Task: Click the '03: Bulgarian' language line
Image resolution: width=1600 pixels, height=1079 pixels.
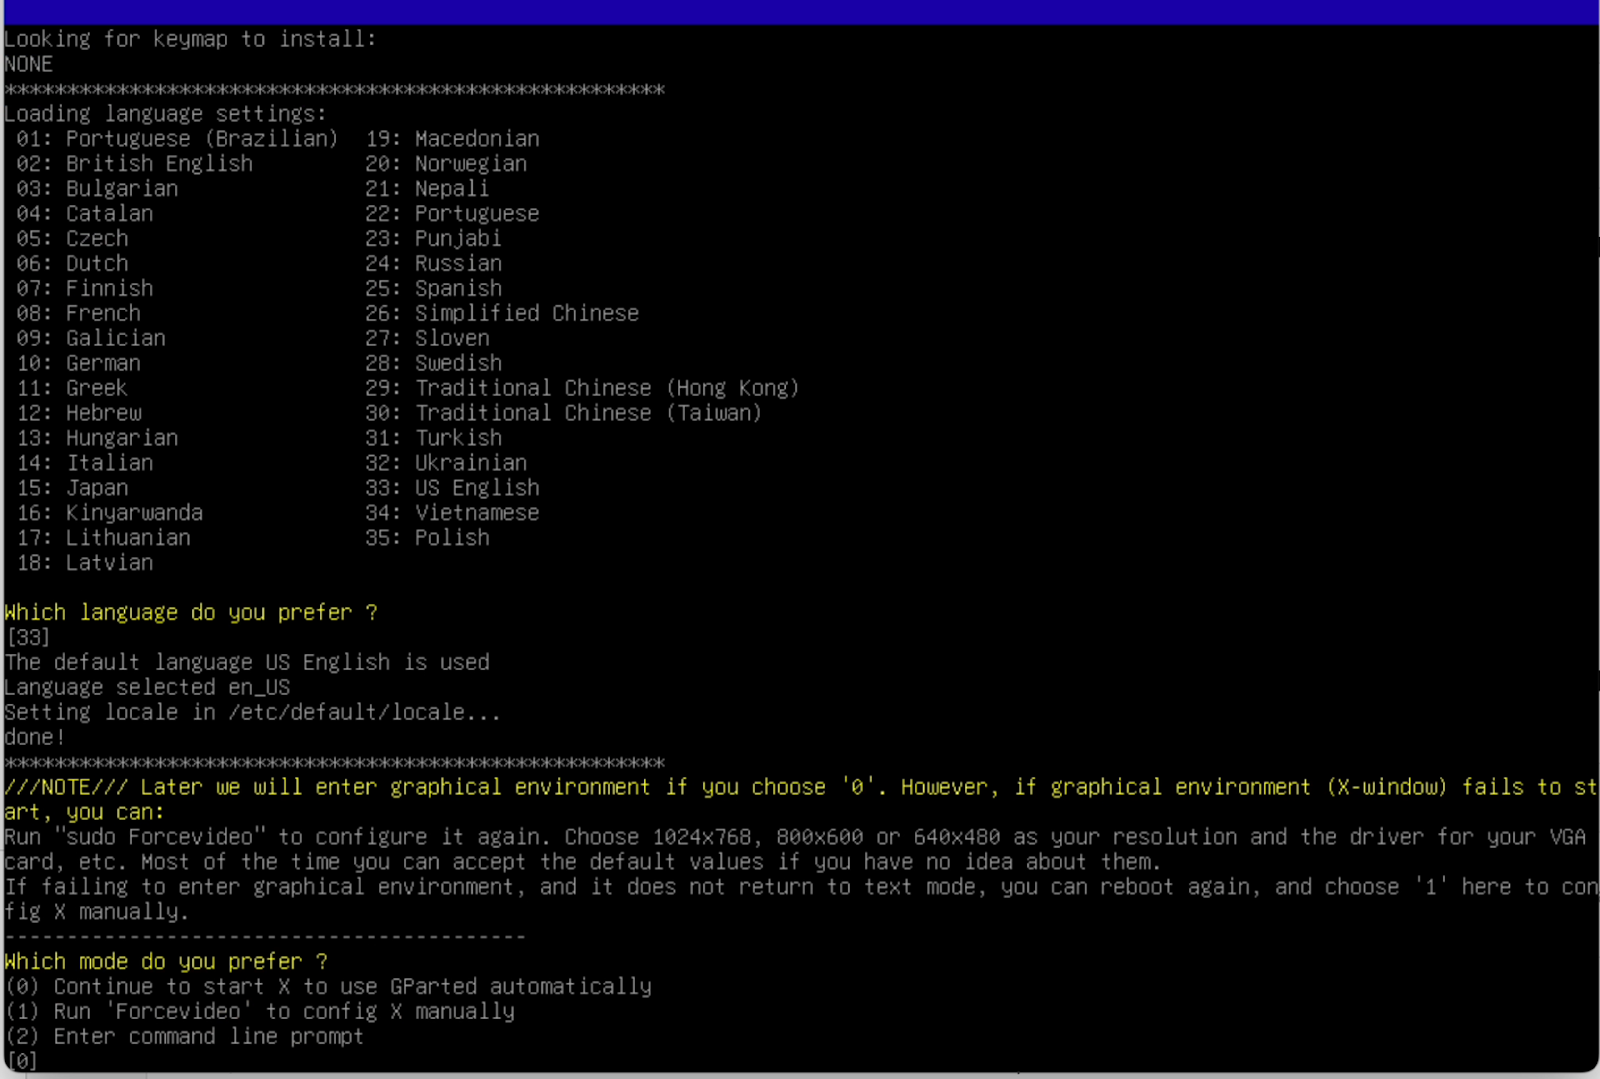Action: coord(97,189)
